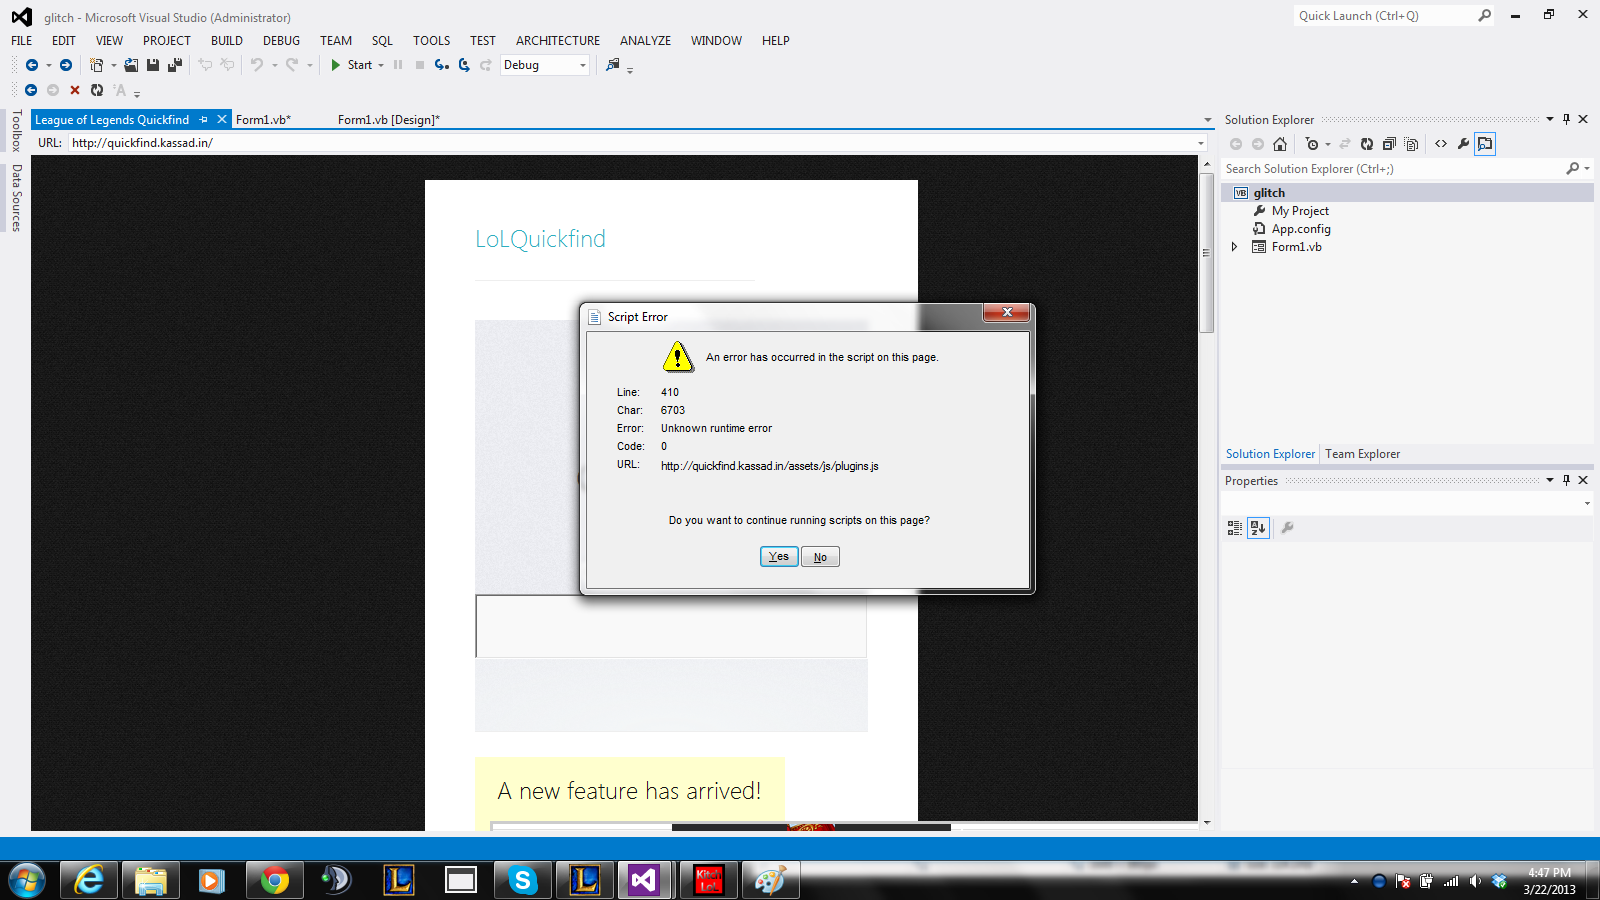This screenshot has width=1600, height=900.
Task: Click the Open File toolbar icon
Action: click(x=131, y=65)
